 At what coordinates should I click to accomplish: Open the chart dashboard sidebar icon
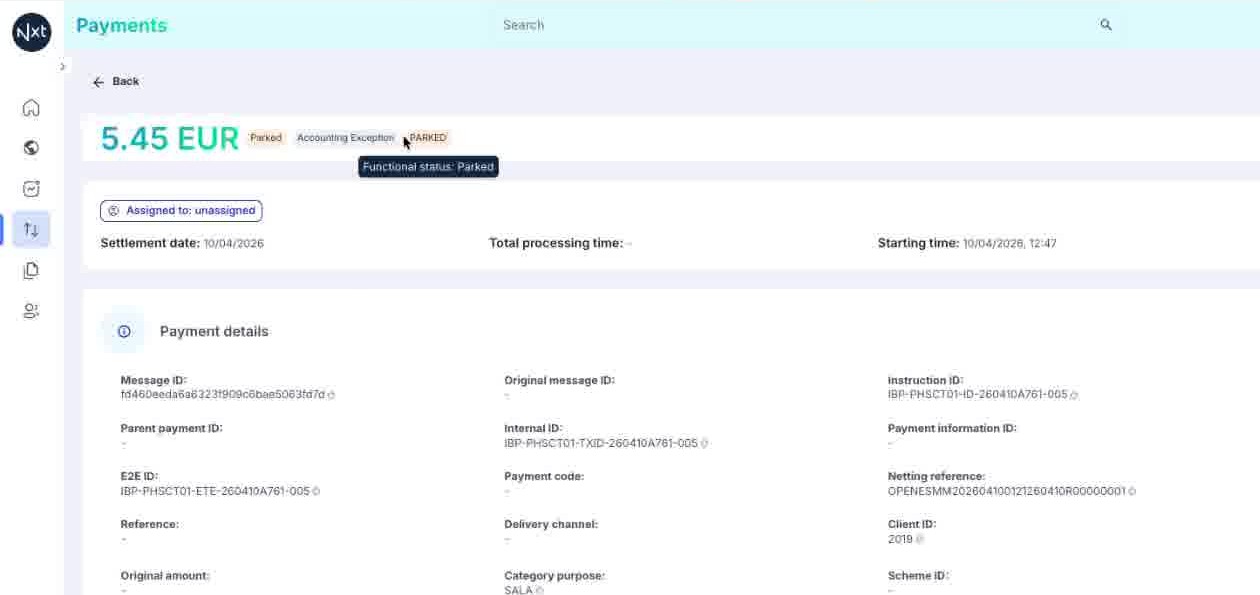[31, 188]
